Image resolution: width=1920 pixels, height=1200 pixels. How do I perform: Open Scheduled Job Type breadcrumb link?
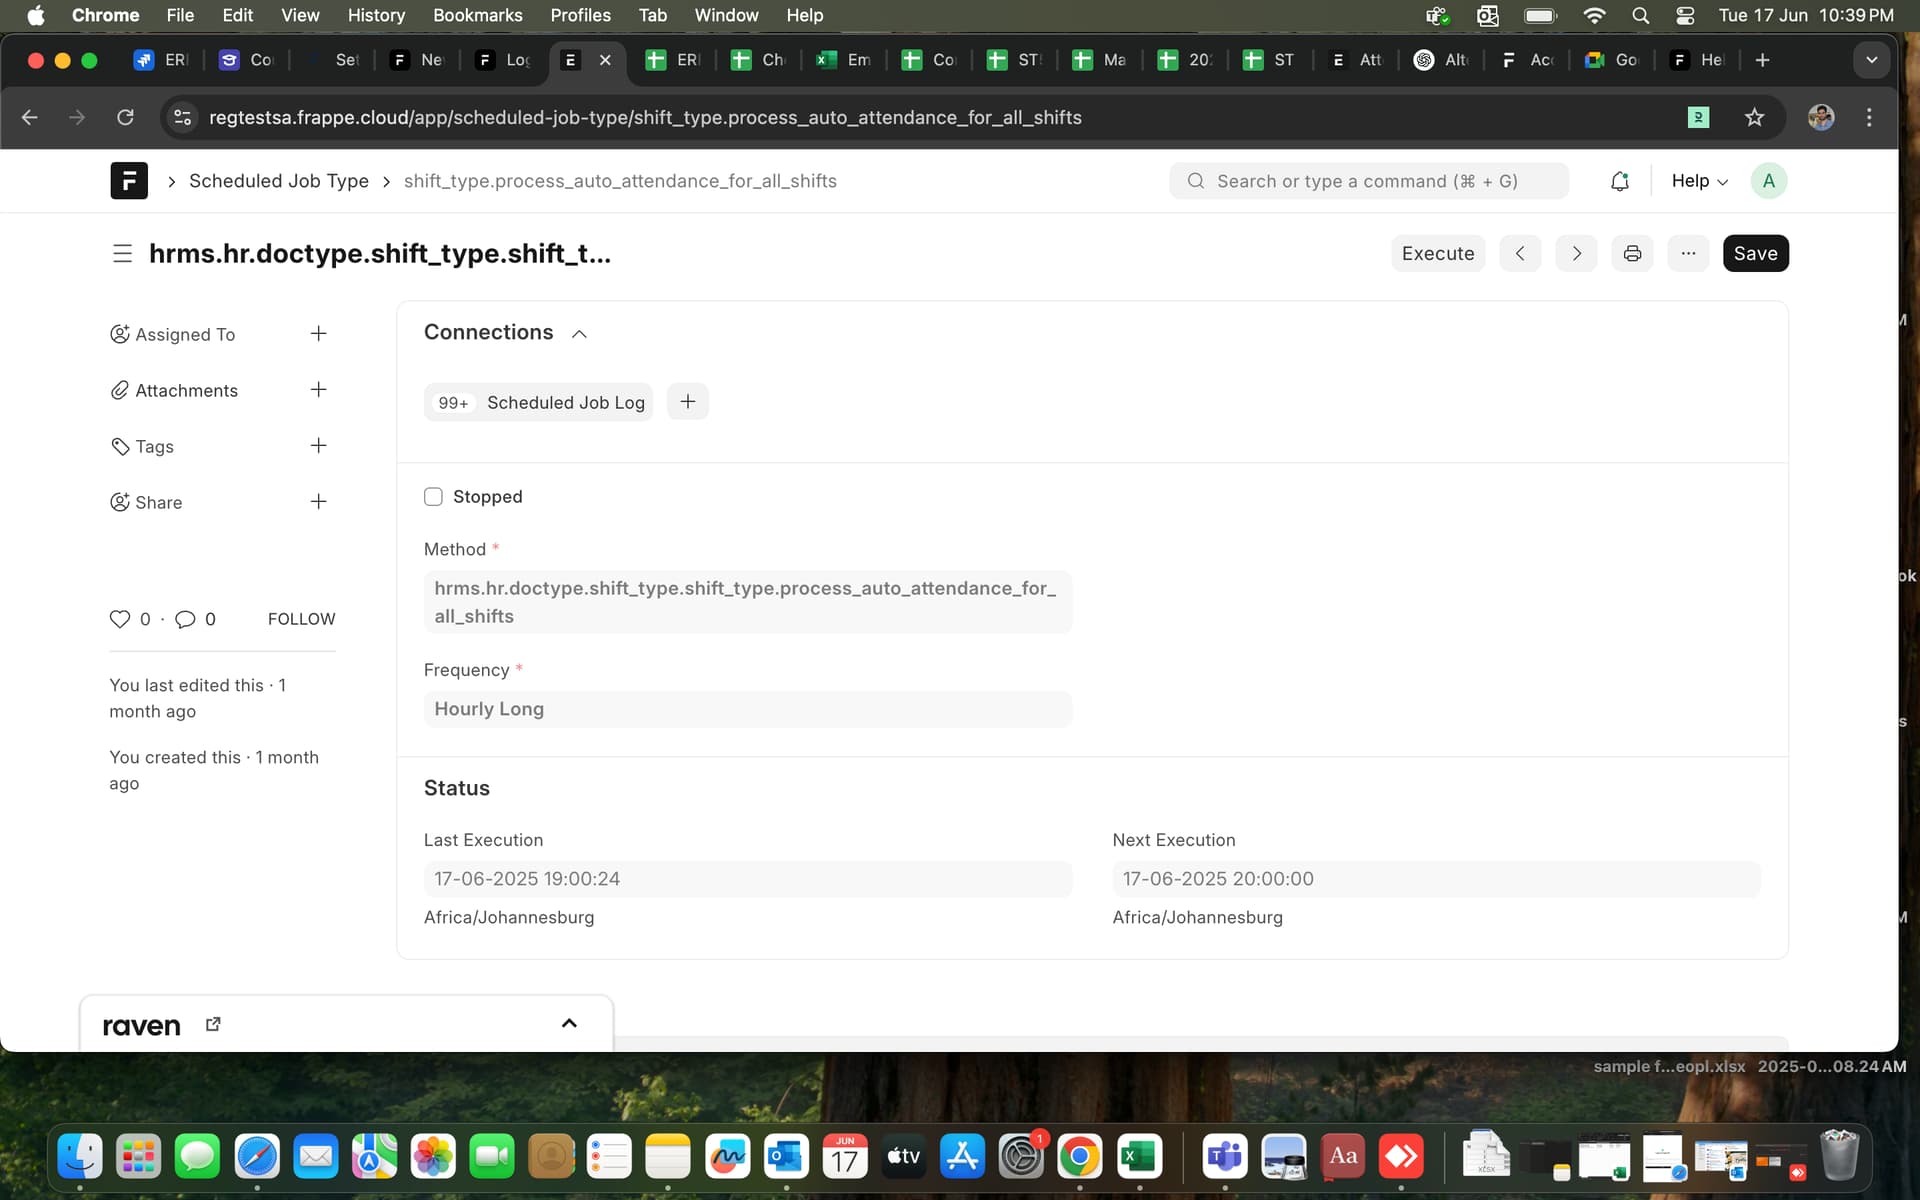click(279, 181)
